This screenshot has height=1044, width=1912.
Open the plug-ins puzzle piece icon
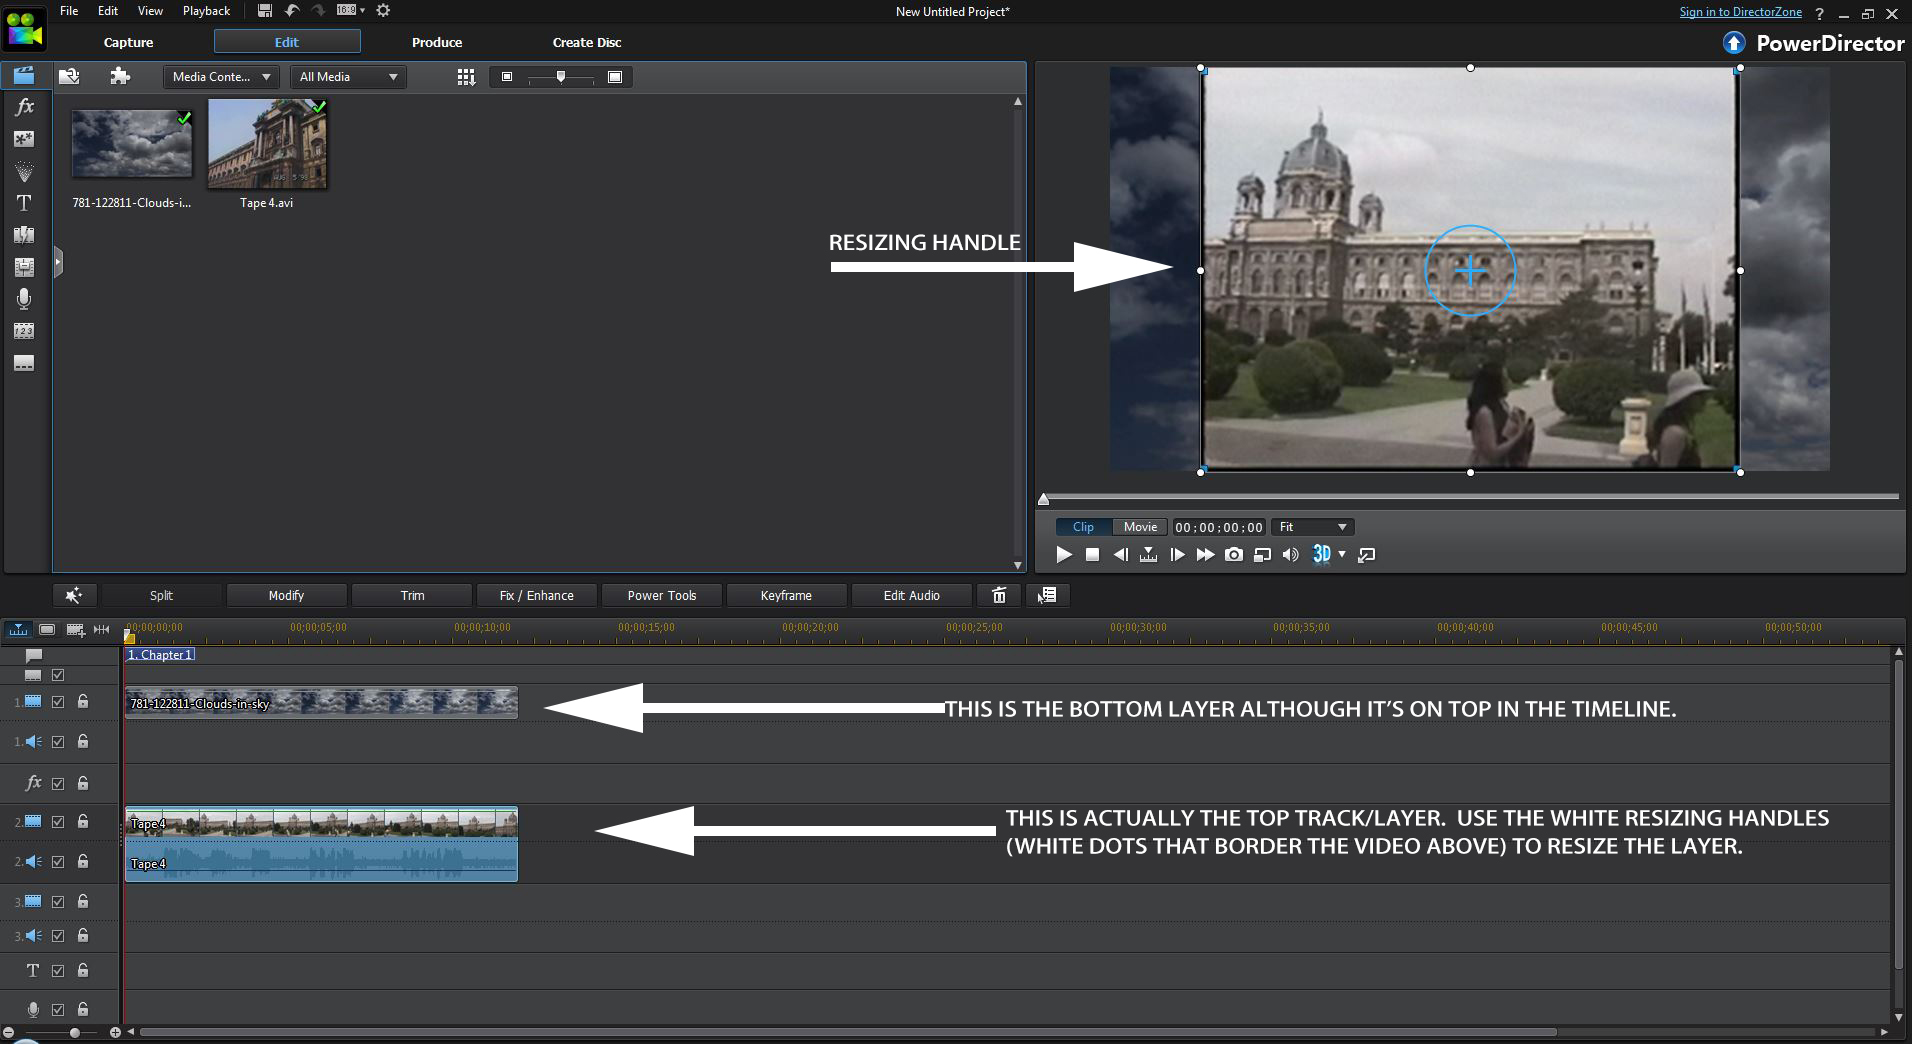[x=120, y=77]
